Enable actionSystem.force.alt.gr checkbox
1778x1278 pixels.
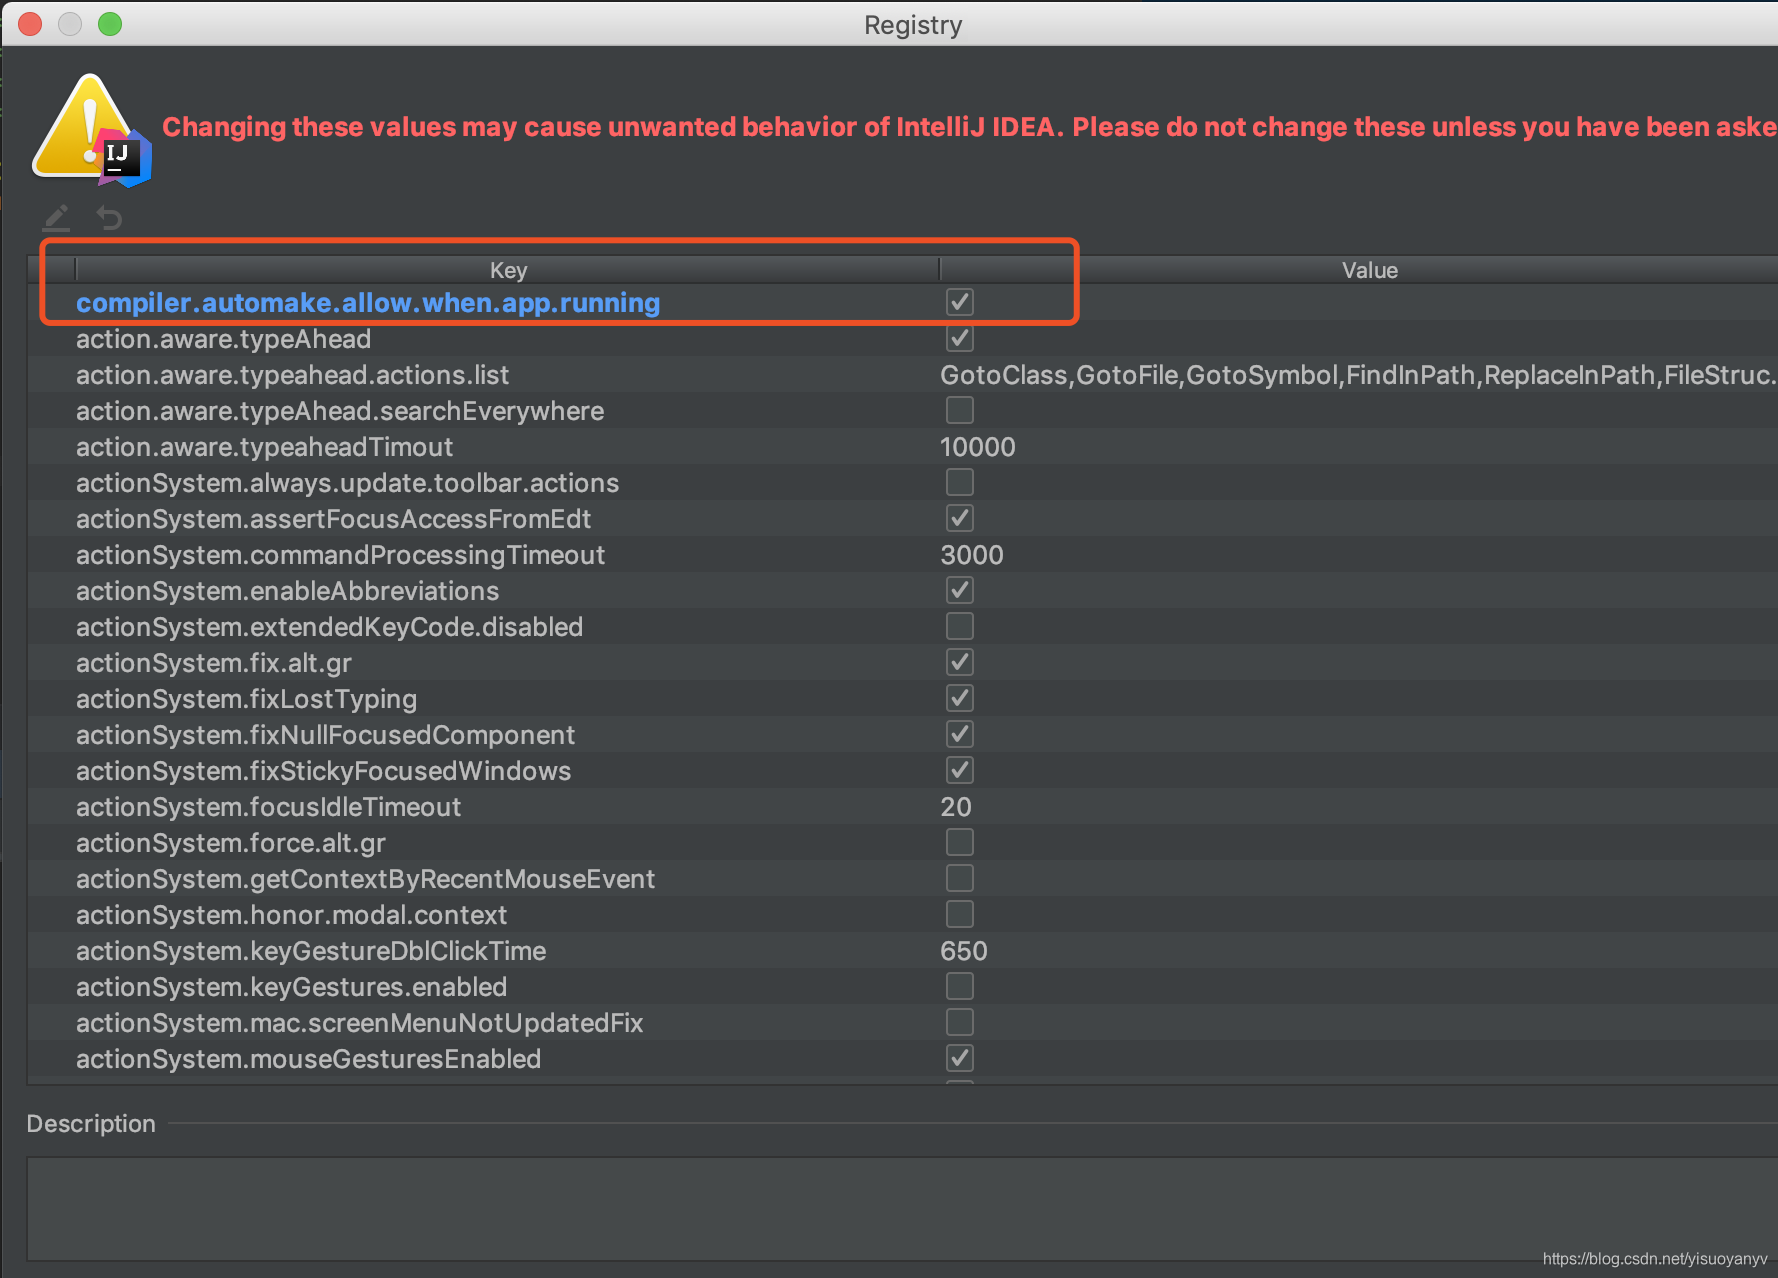click(960, 842)
